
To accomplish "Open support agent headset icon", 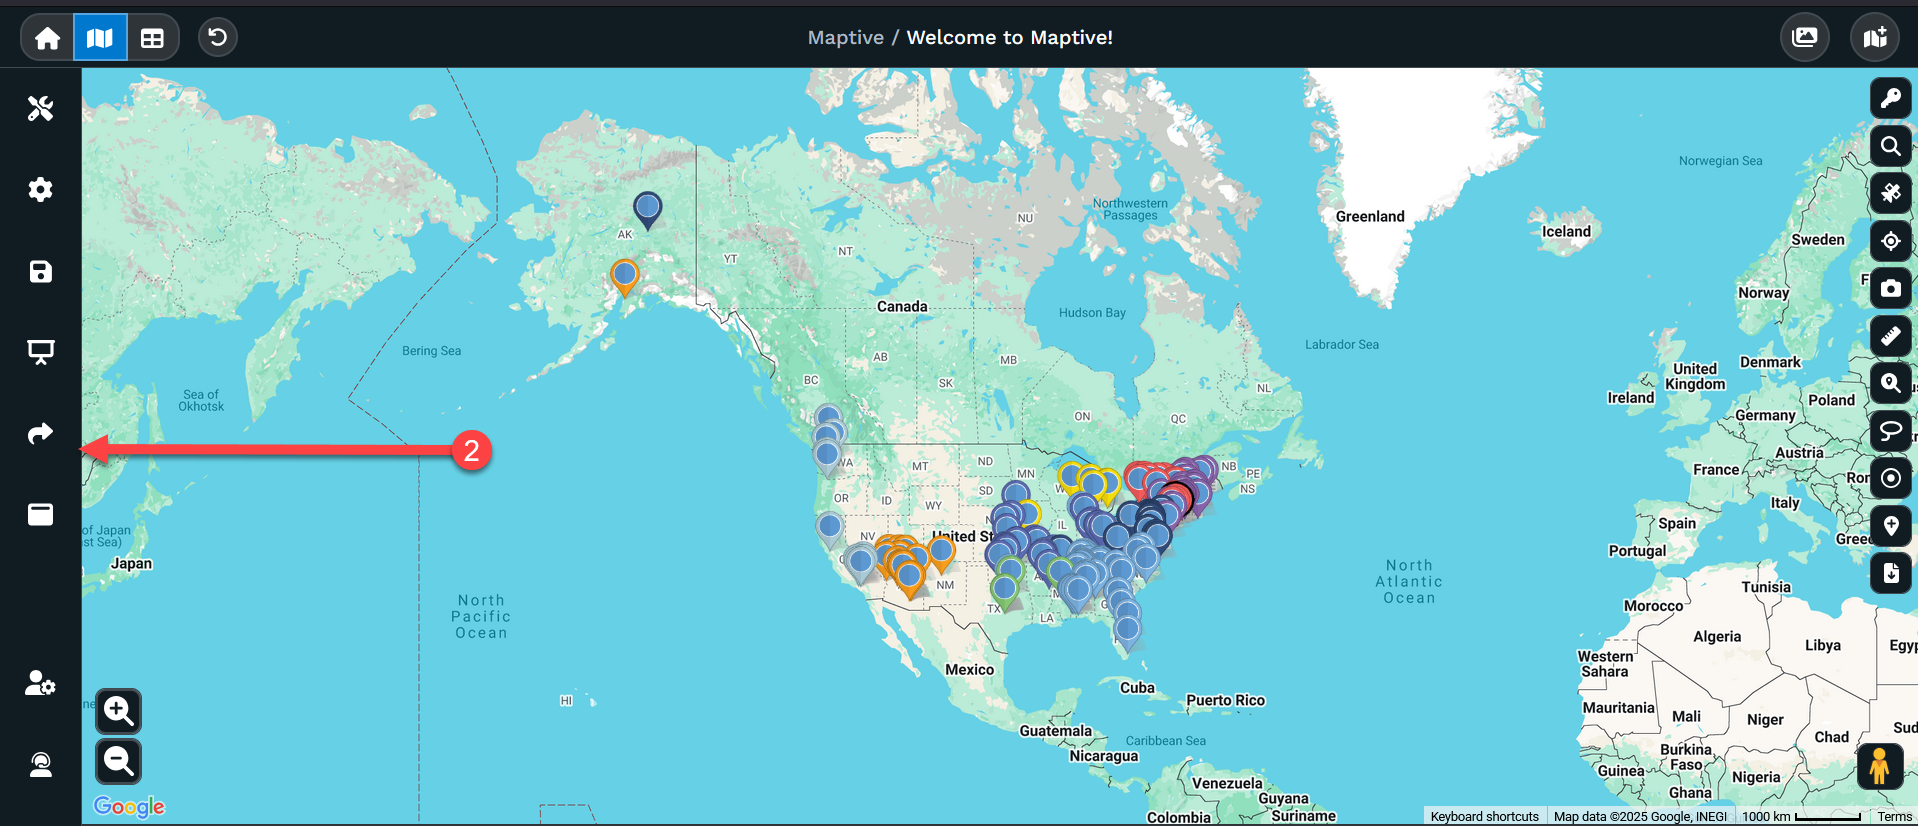I will tap(40, 765).
